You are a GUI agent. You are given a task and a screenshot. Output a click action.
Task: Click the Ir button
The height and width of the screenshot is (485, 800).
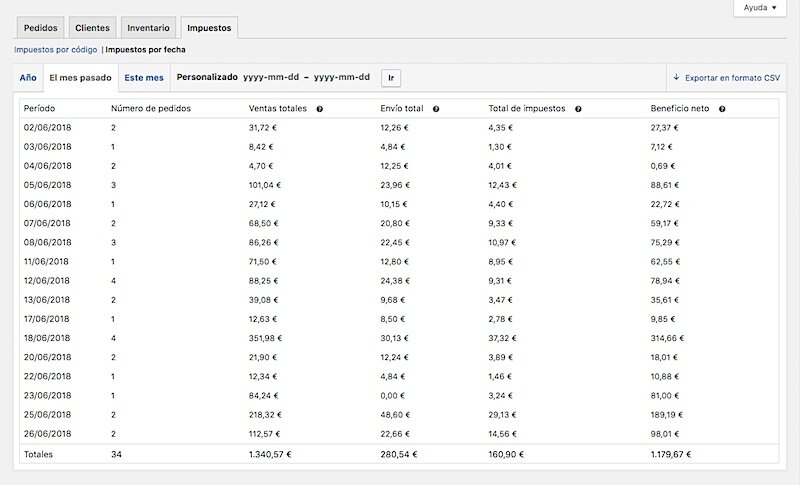click(x=391, y=78)
